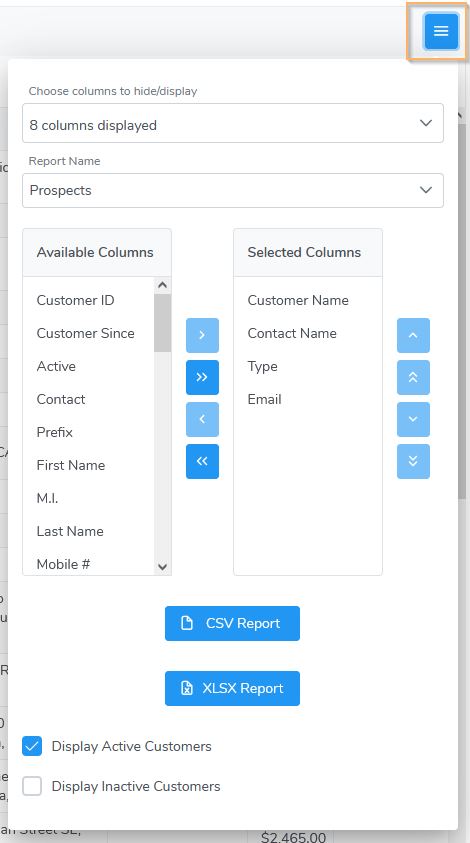Click scroll up arrow in Available Columns
Image resolution: width=470 pixels, height=843 pixels.
pyautogui.click(x=162, y=285)
